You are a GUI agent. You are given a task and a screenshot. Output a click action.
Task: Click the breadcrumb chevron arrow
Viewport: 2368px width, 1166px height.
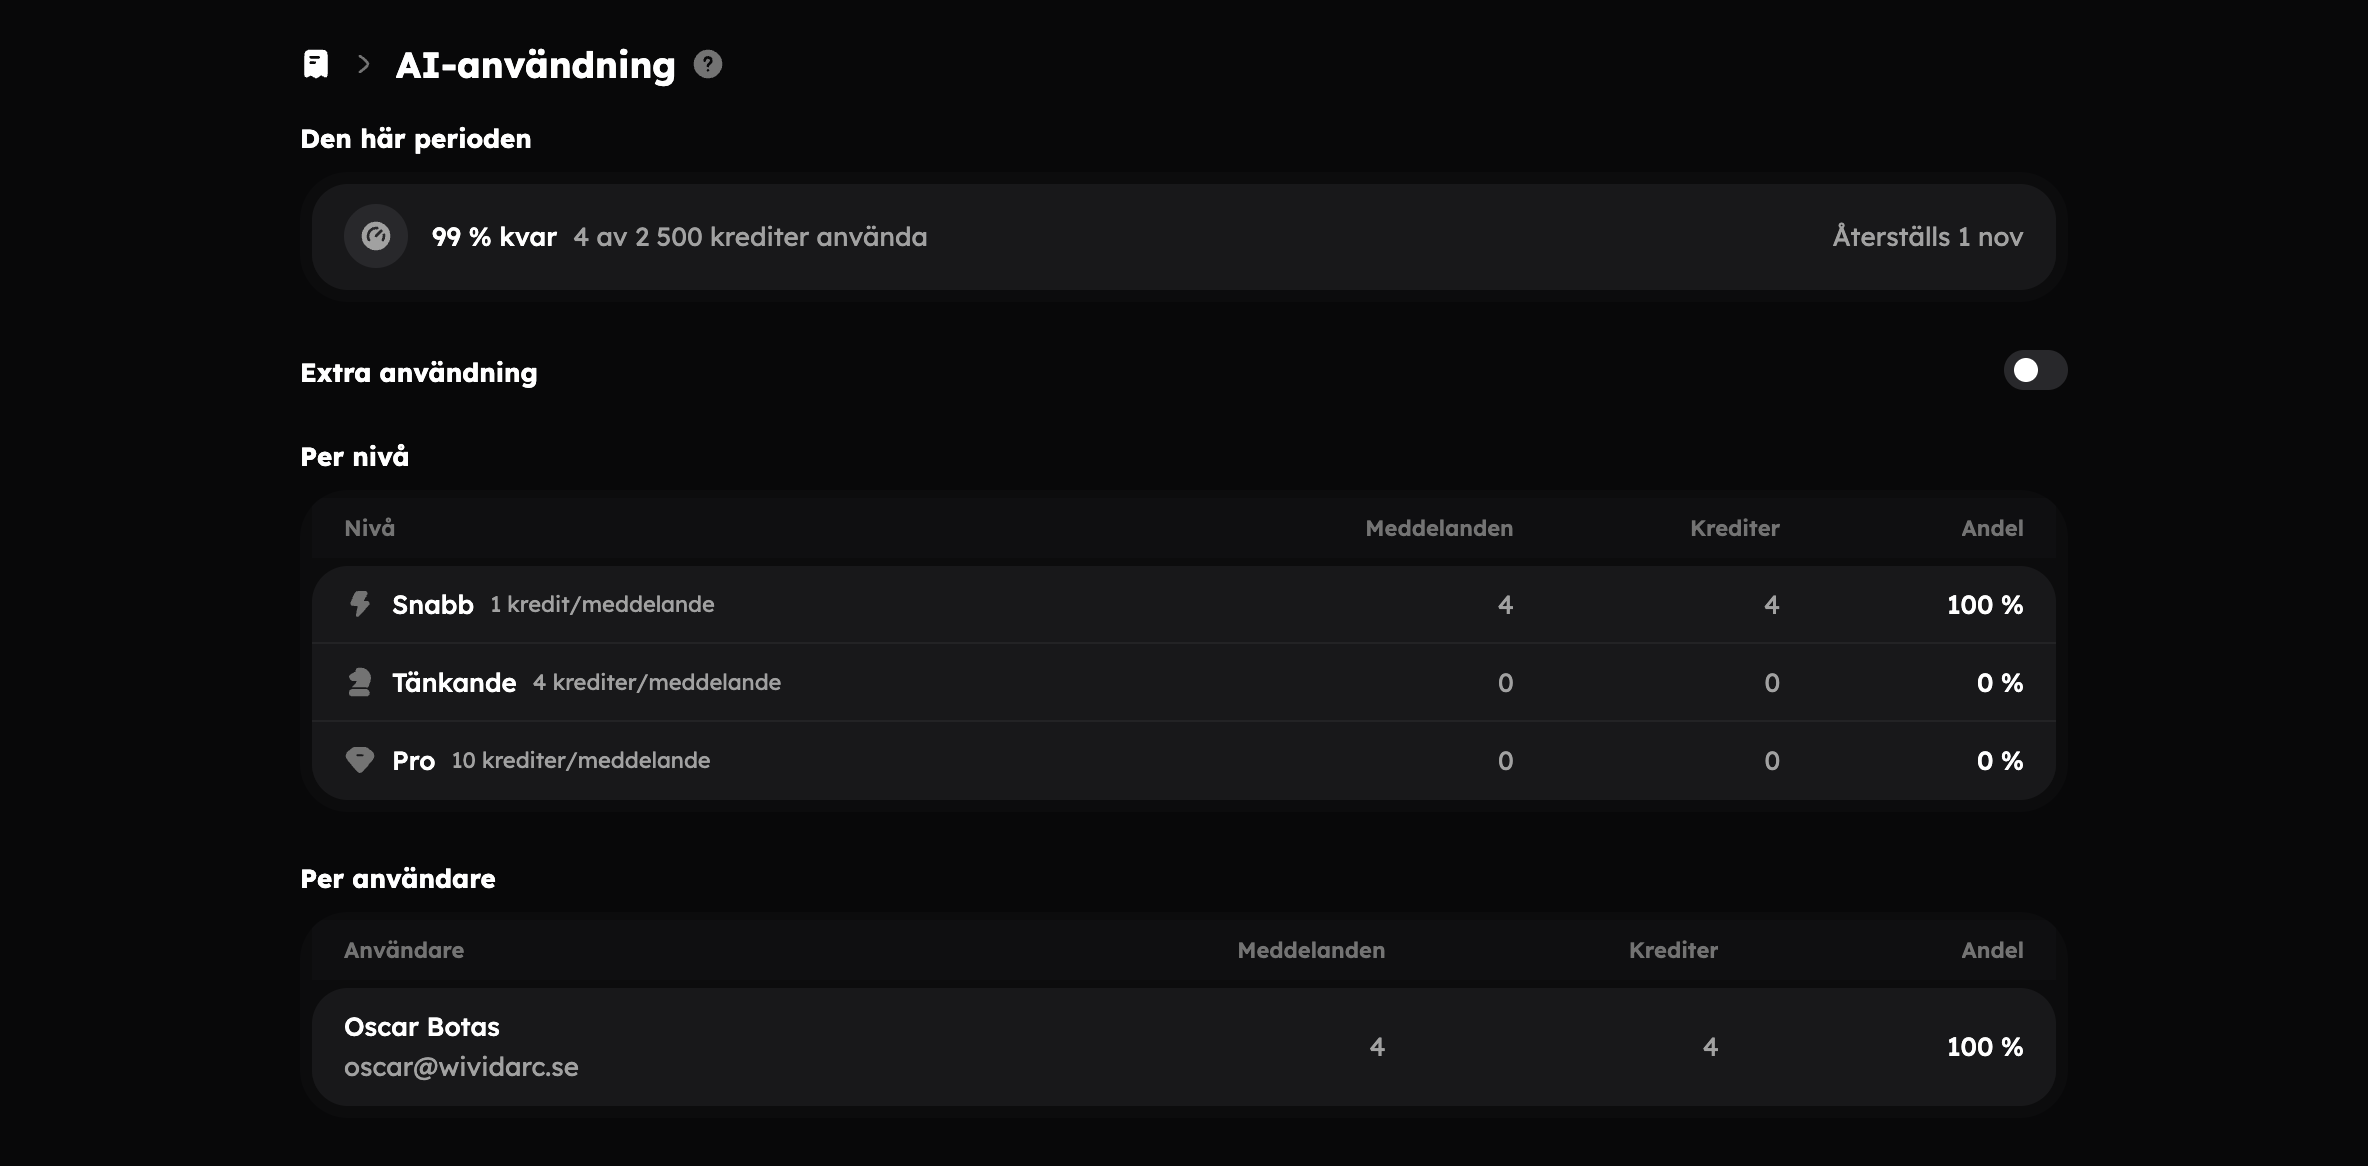[x=364, y=65]
